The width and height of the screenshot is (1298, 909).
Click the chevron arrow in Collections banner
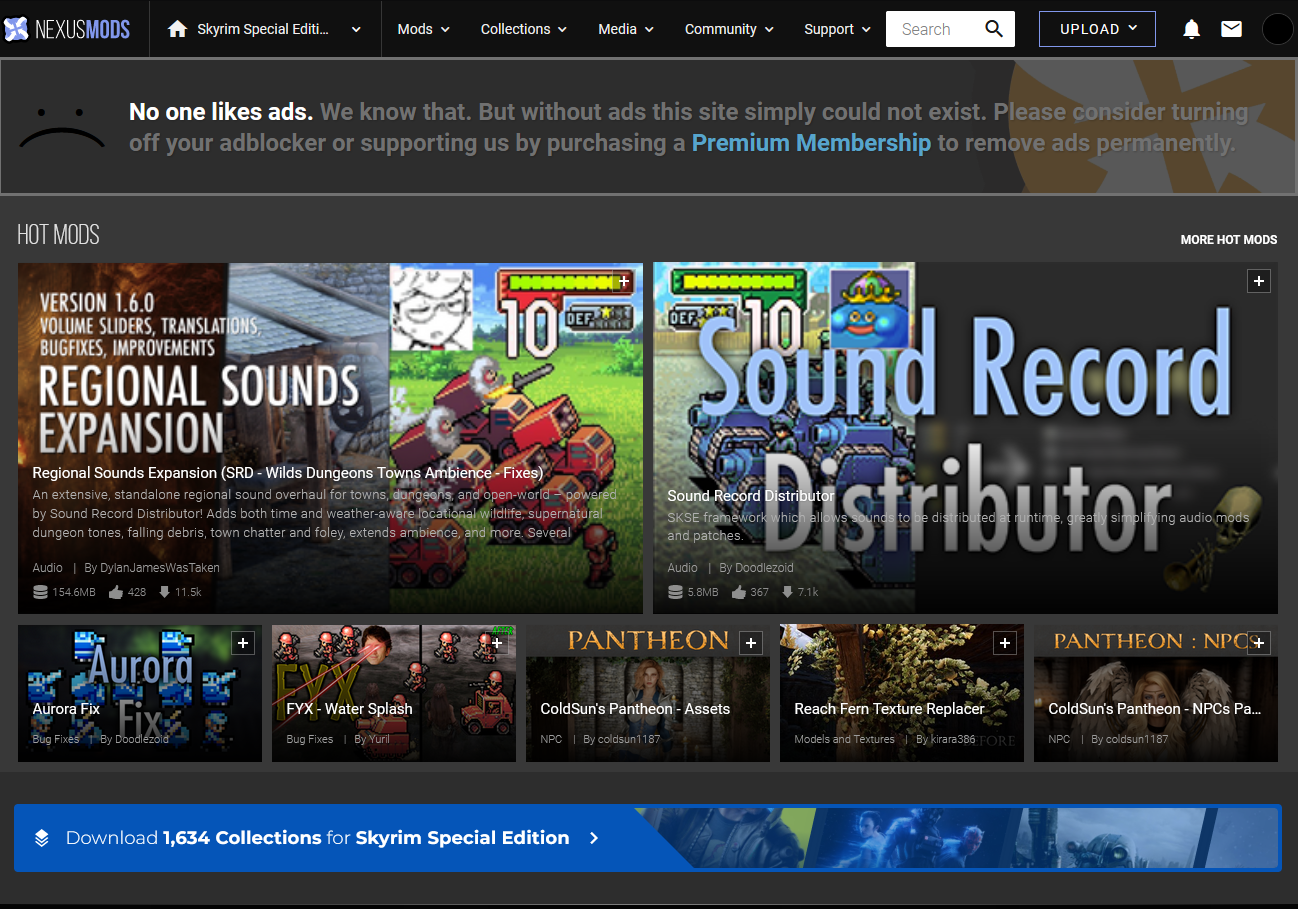594,838
